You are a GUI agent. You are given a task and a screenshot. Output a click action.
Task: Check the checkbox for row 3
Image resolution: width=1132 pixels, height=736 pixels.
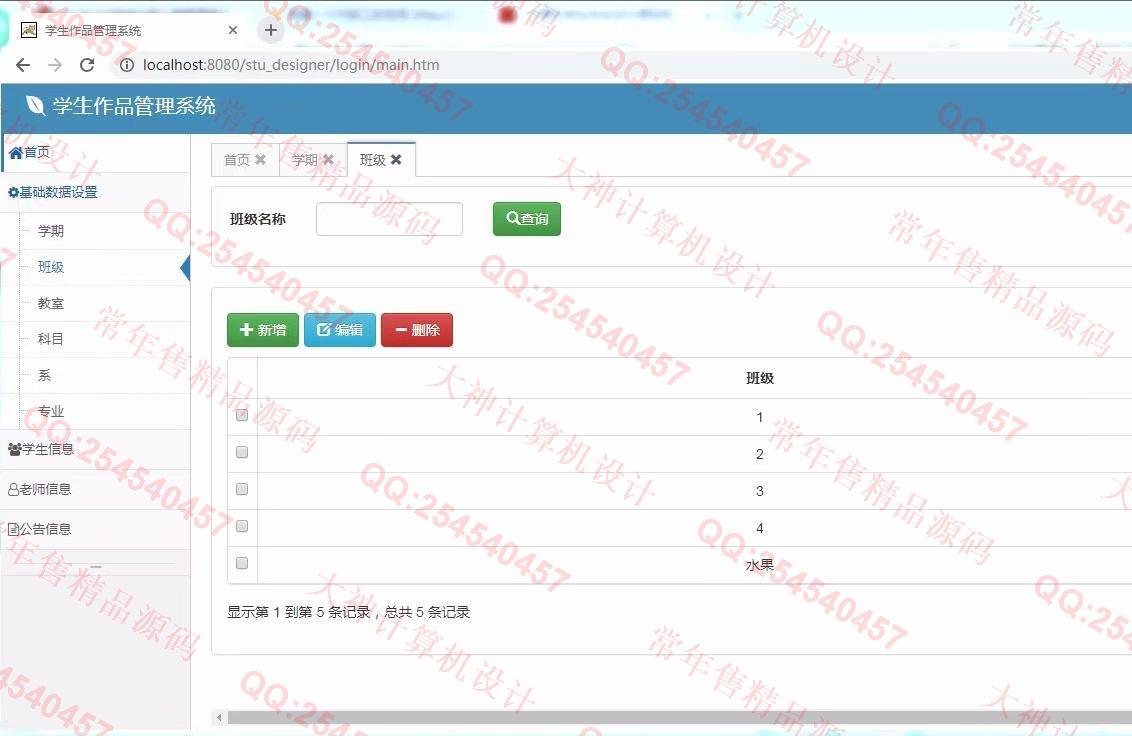point(242,489)
